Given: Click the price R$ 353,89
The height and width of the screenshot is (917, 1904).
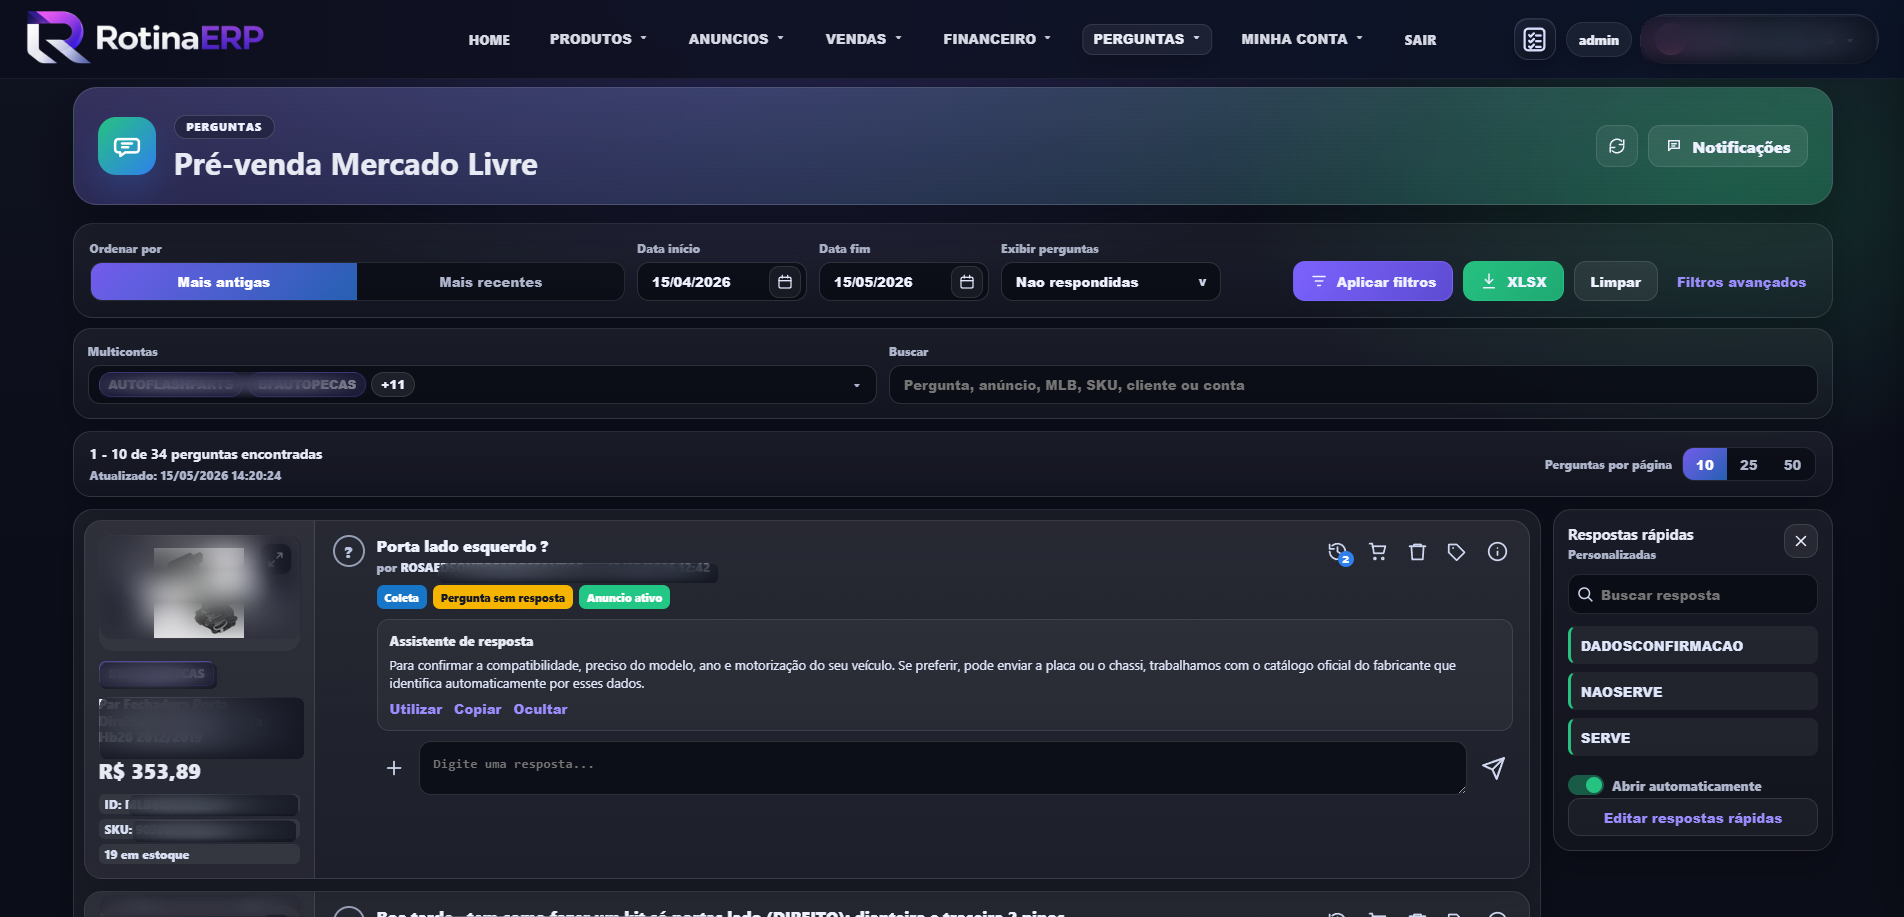Looking at the screenshot, I should 150,772.
